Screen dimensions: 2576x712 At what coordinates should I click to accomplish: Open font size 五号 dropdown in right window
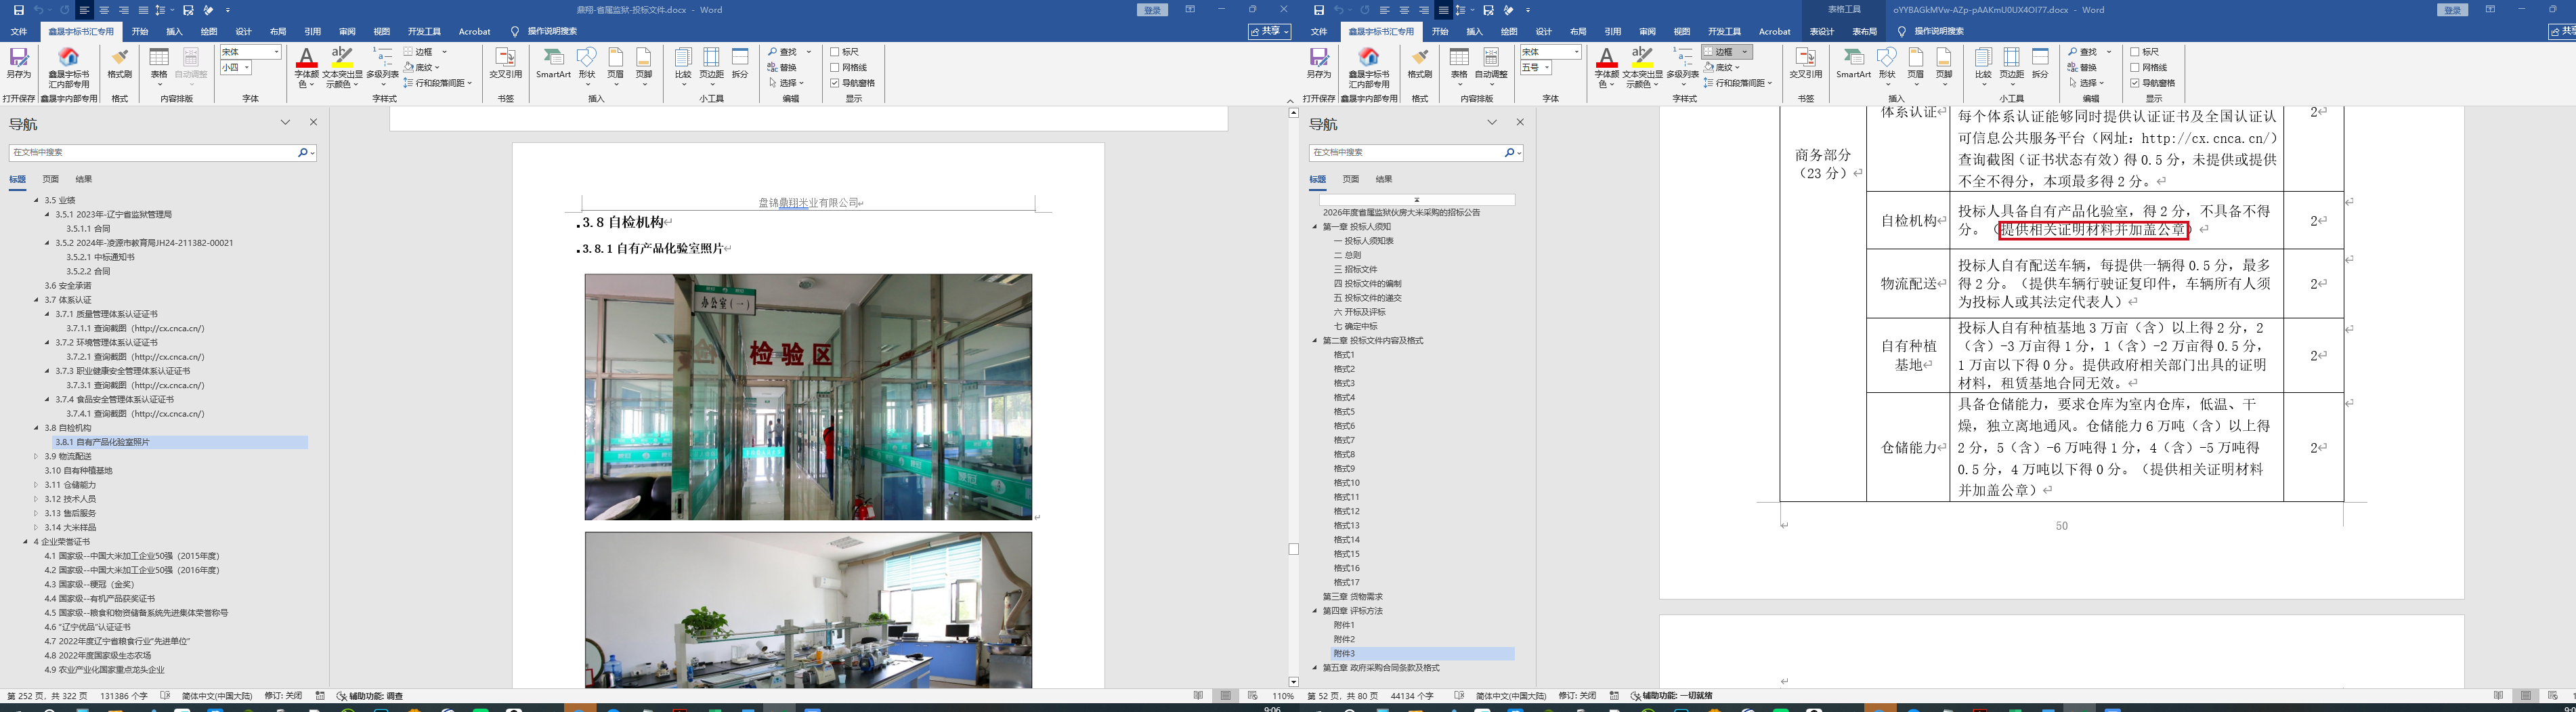tap(1546, 68)
